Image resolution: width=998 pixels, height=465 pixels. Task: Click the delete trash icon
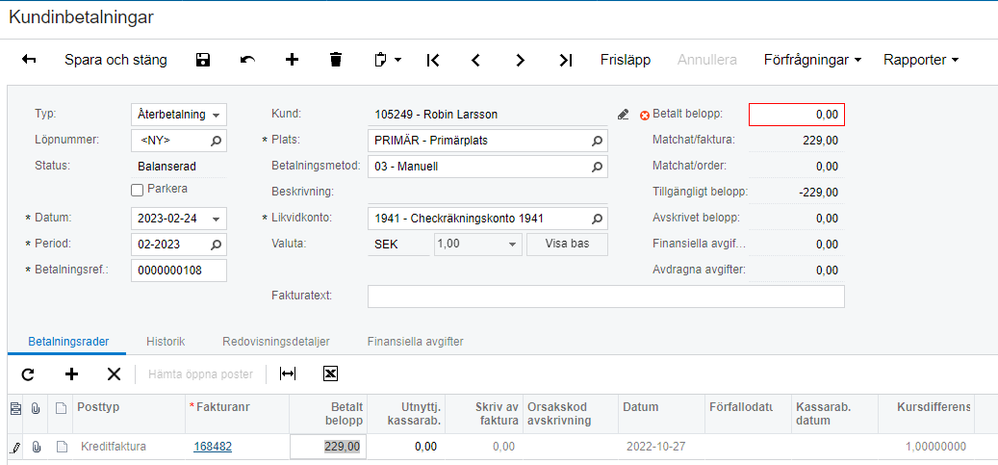(336, 60)
